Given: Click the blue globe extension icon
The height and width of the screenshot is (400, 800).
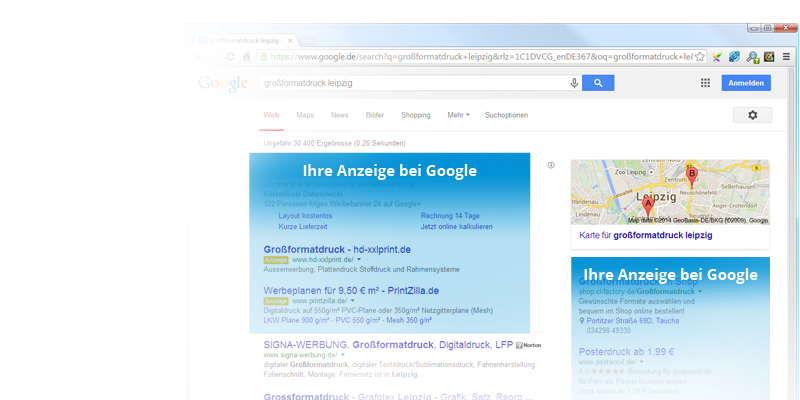Looking at the screenshot, I should pyautogui.click(x=734, y=57).
